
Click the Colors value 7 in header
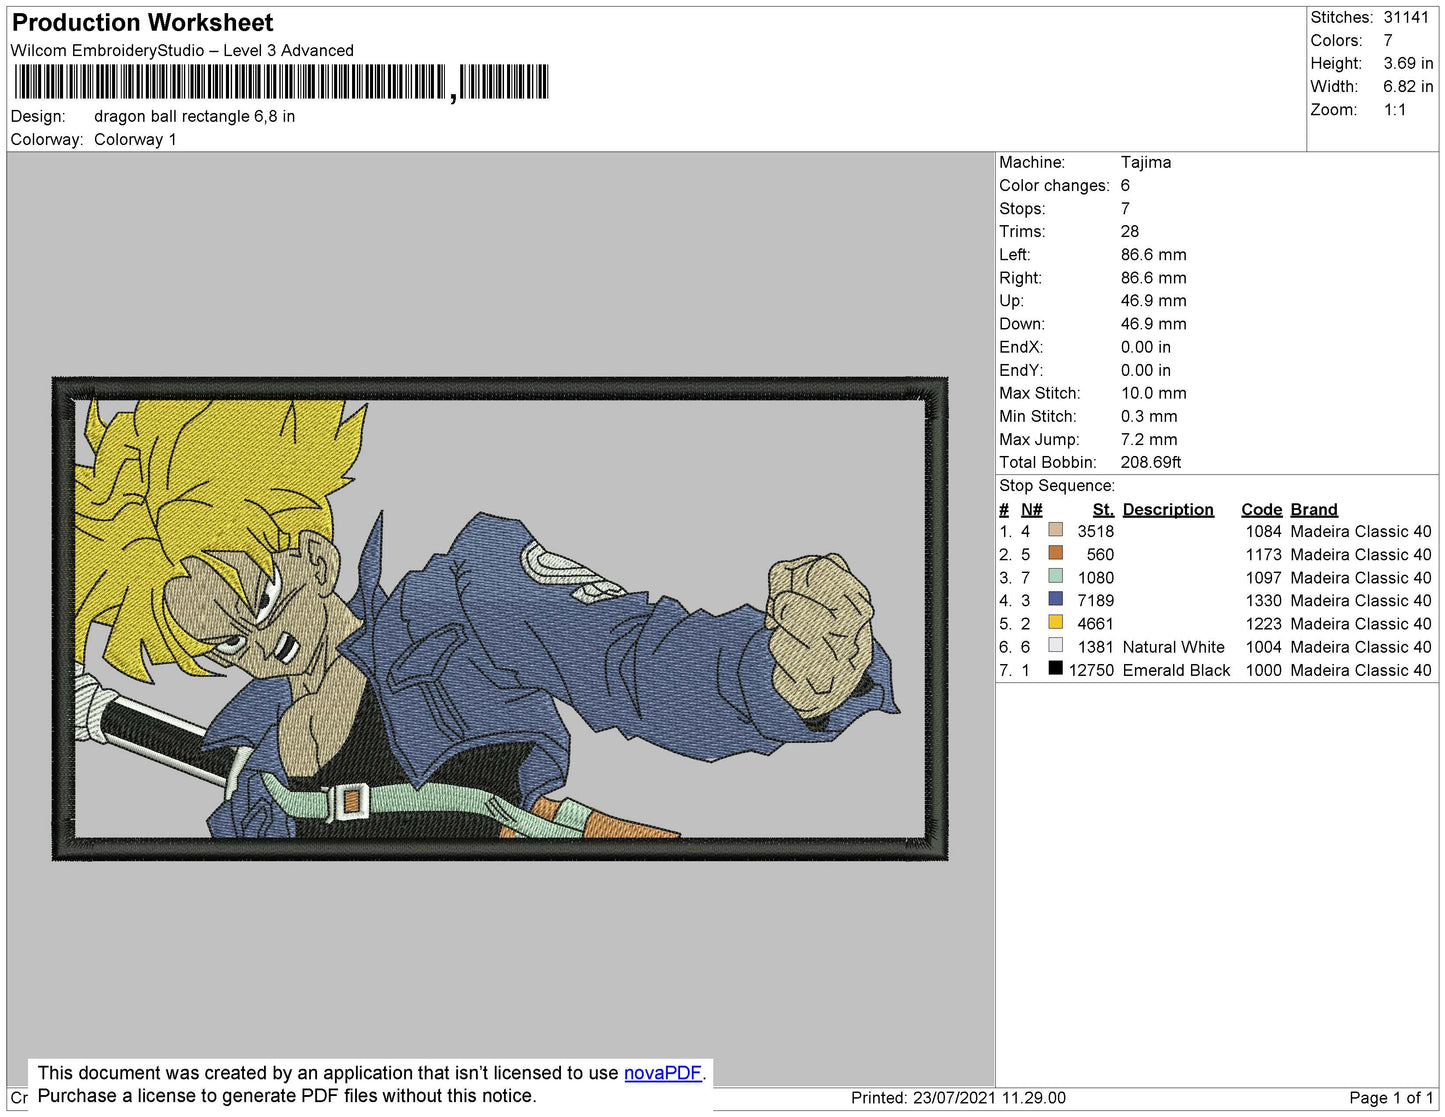pos(1388,40)
